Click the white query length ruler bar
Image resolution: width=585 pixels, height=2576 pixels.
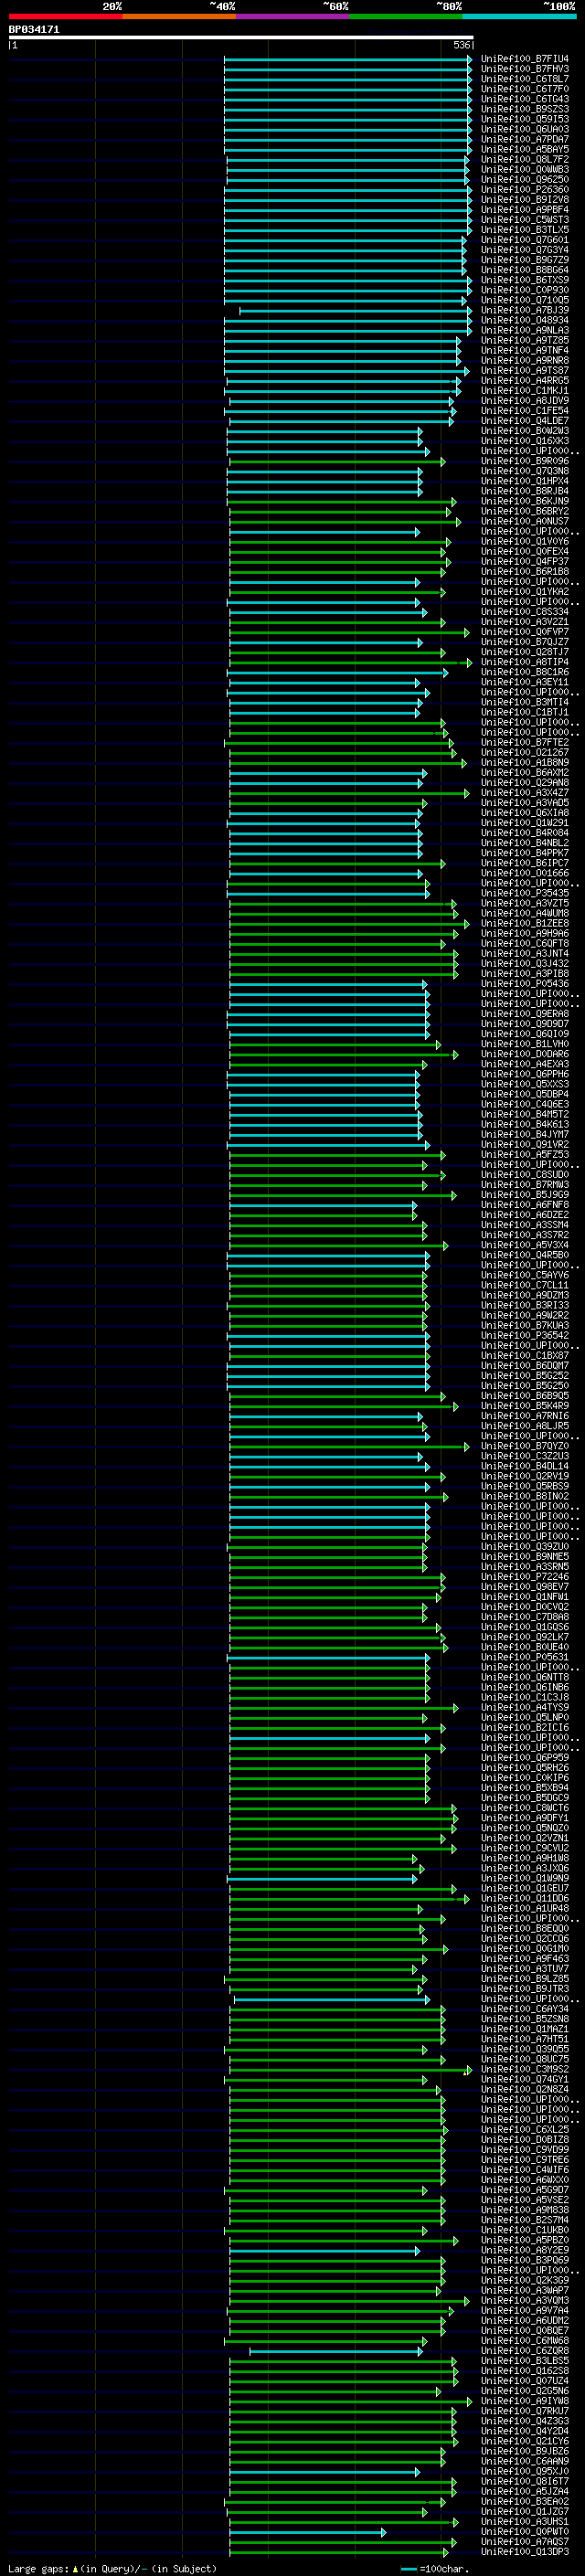pos(241,38)
